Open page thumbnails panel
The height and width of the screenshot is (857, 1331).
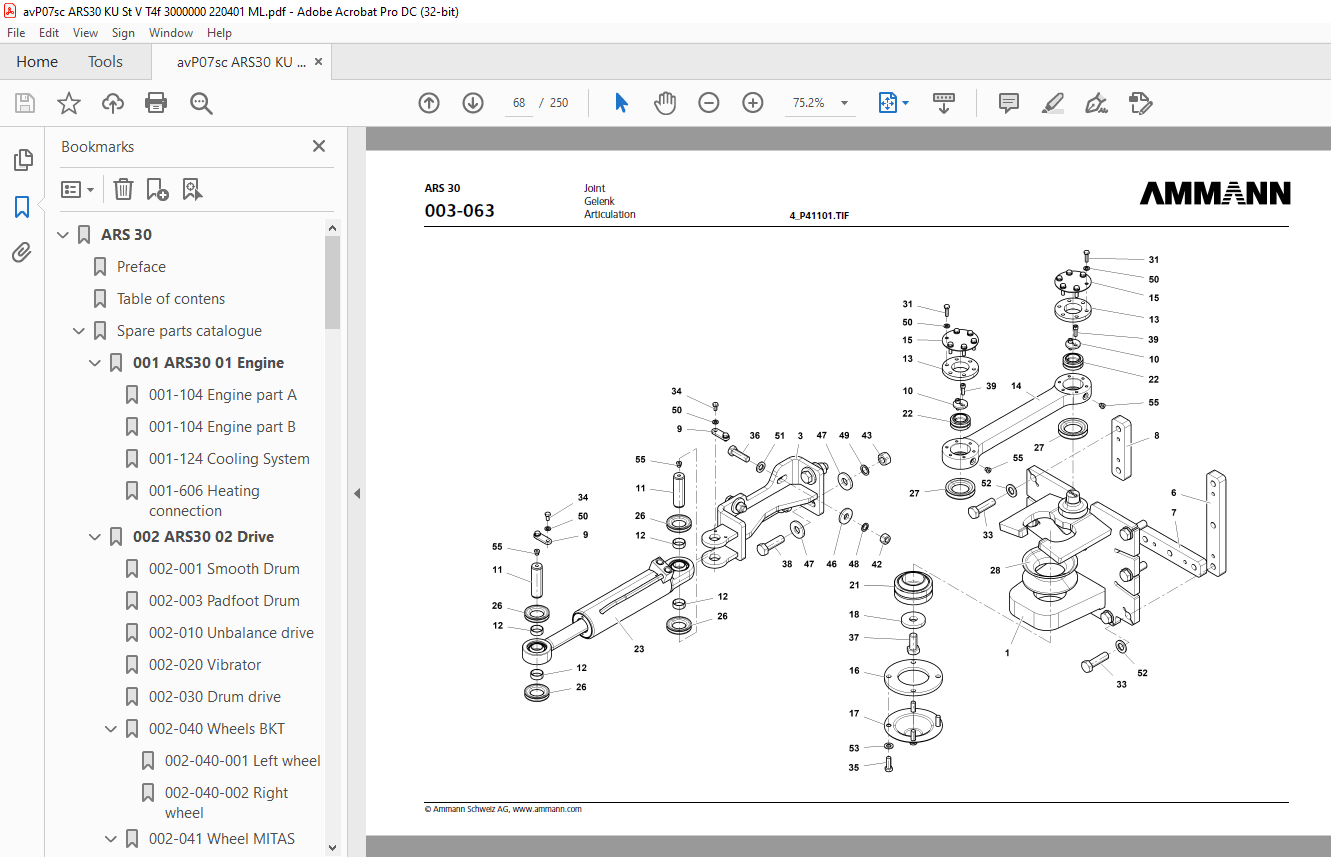22,160
